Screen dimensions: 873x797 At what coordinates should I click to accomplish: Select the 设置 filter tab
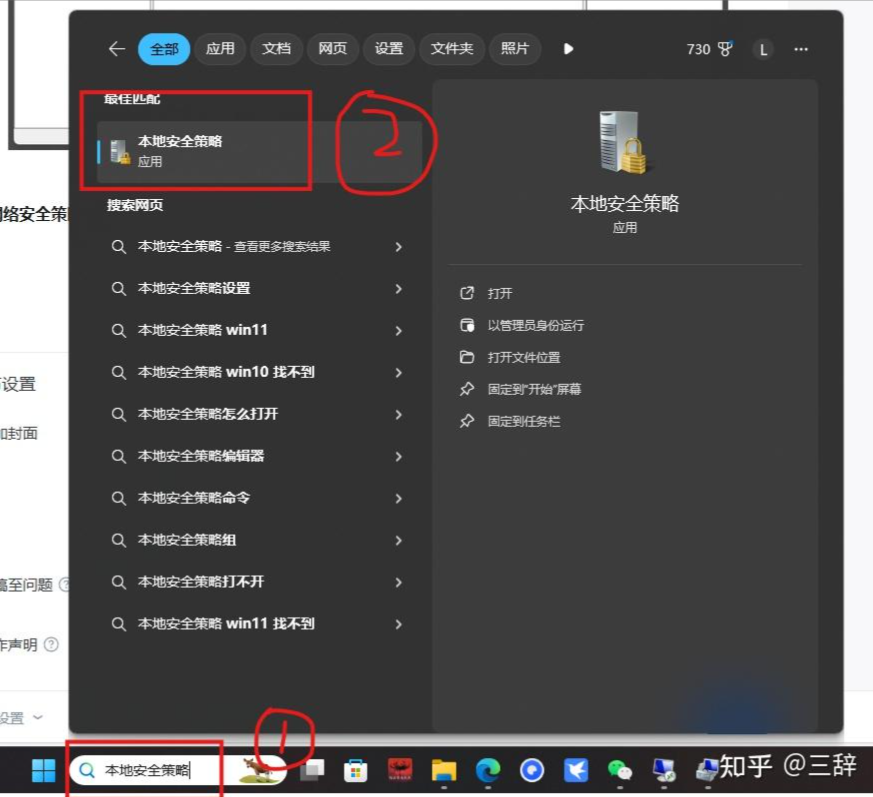pyautogui.click(x=388, y=49)
